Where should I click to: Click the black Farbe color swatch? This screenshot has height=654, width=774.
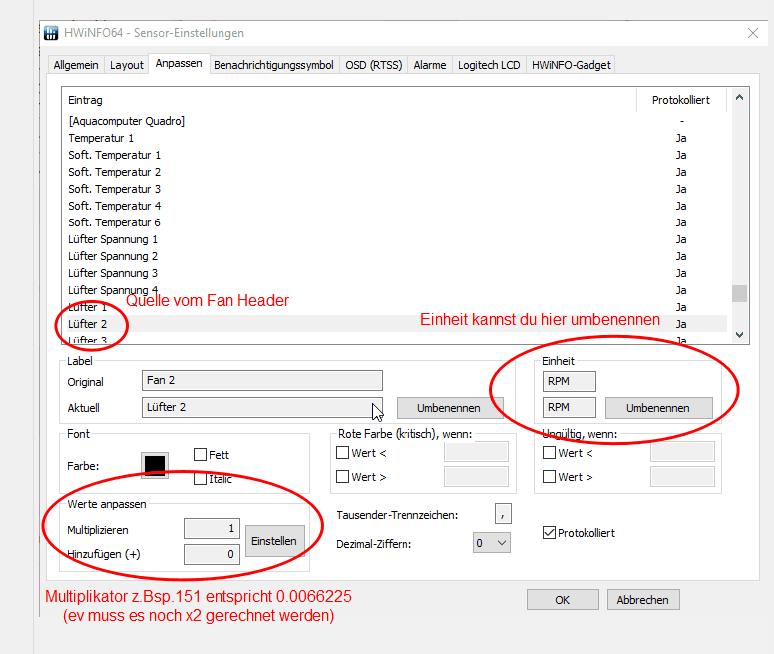[x=155, y=465]
